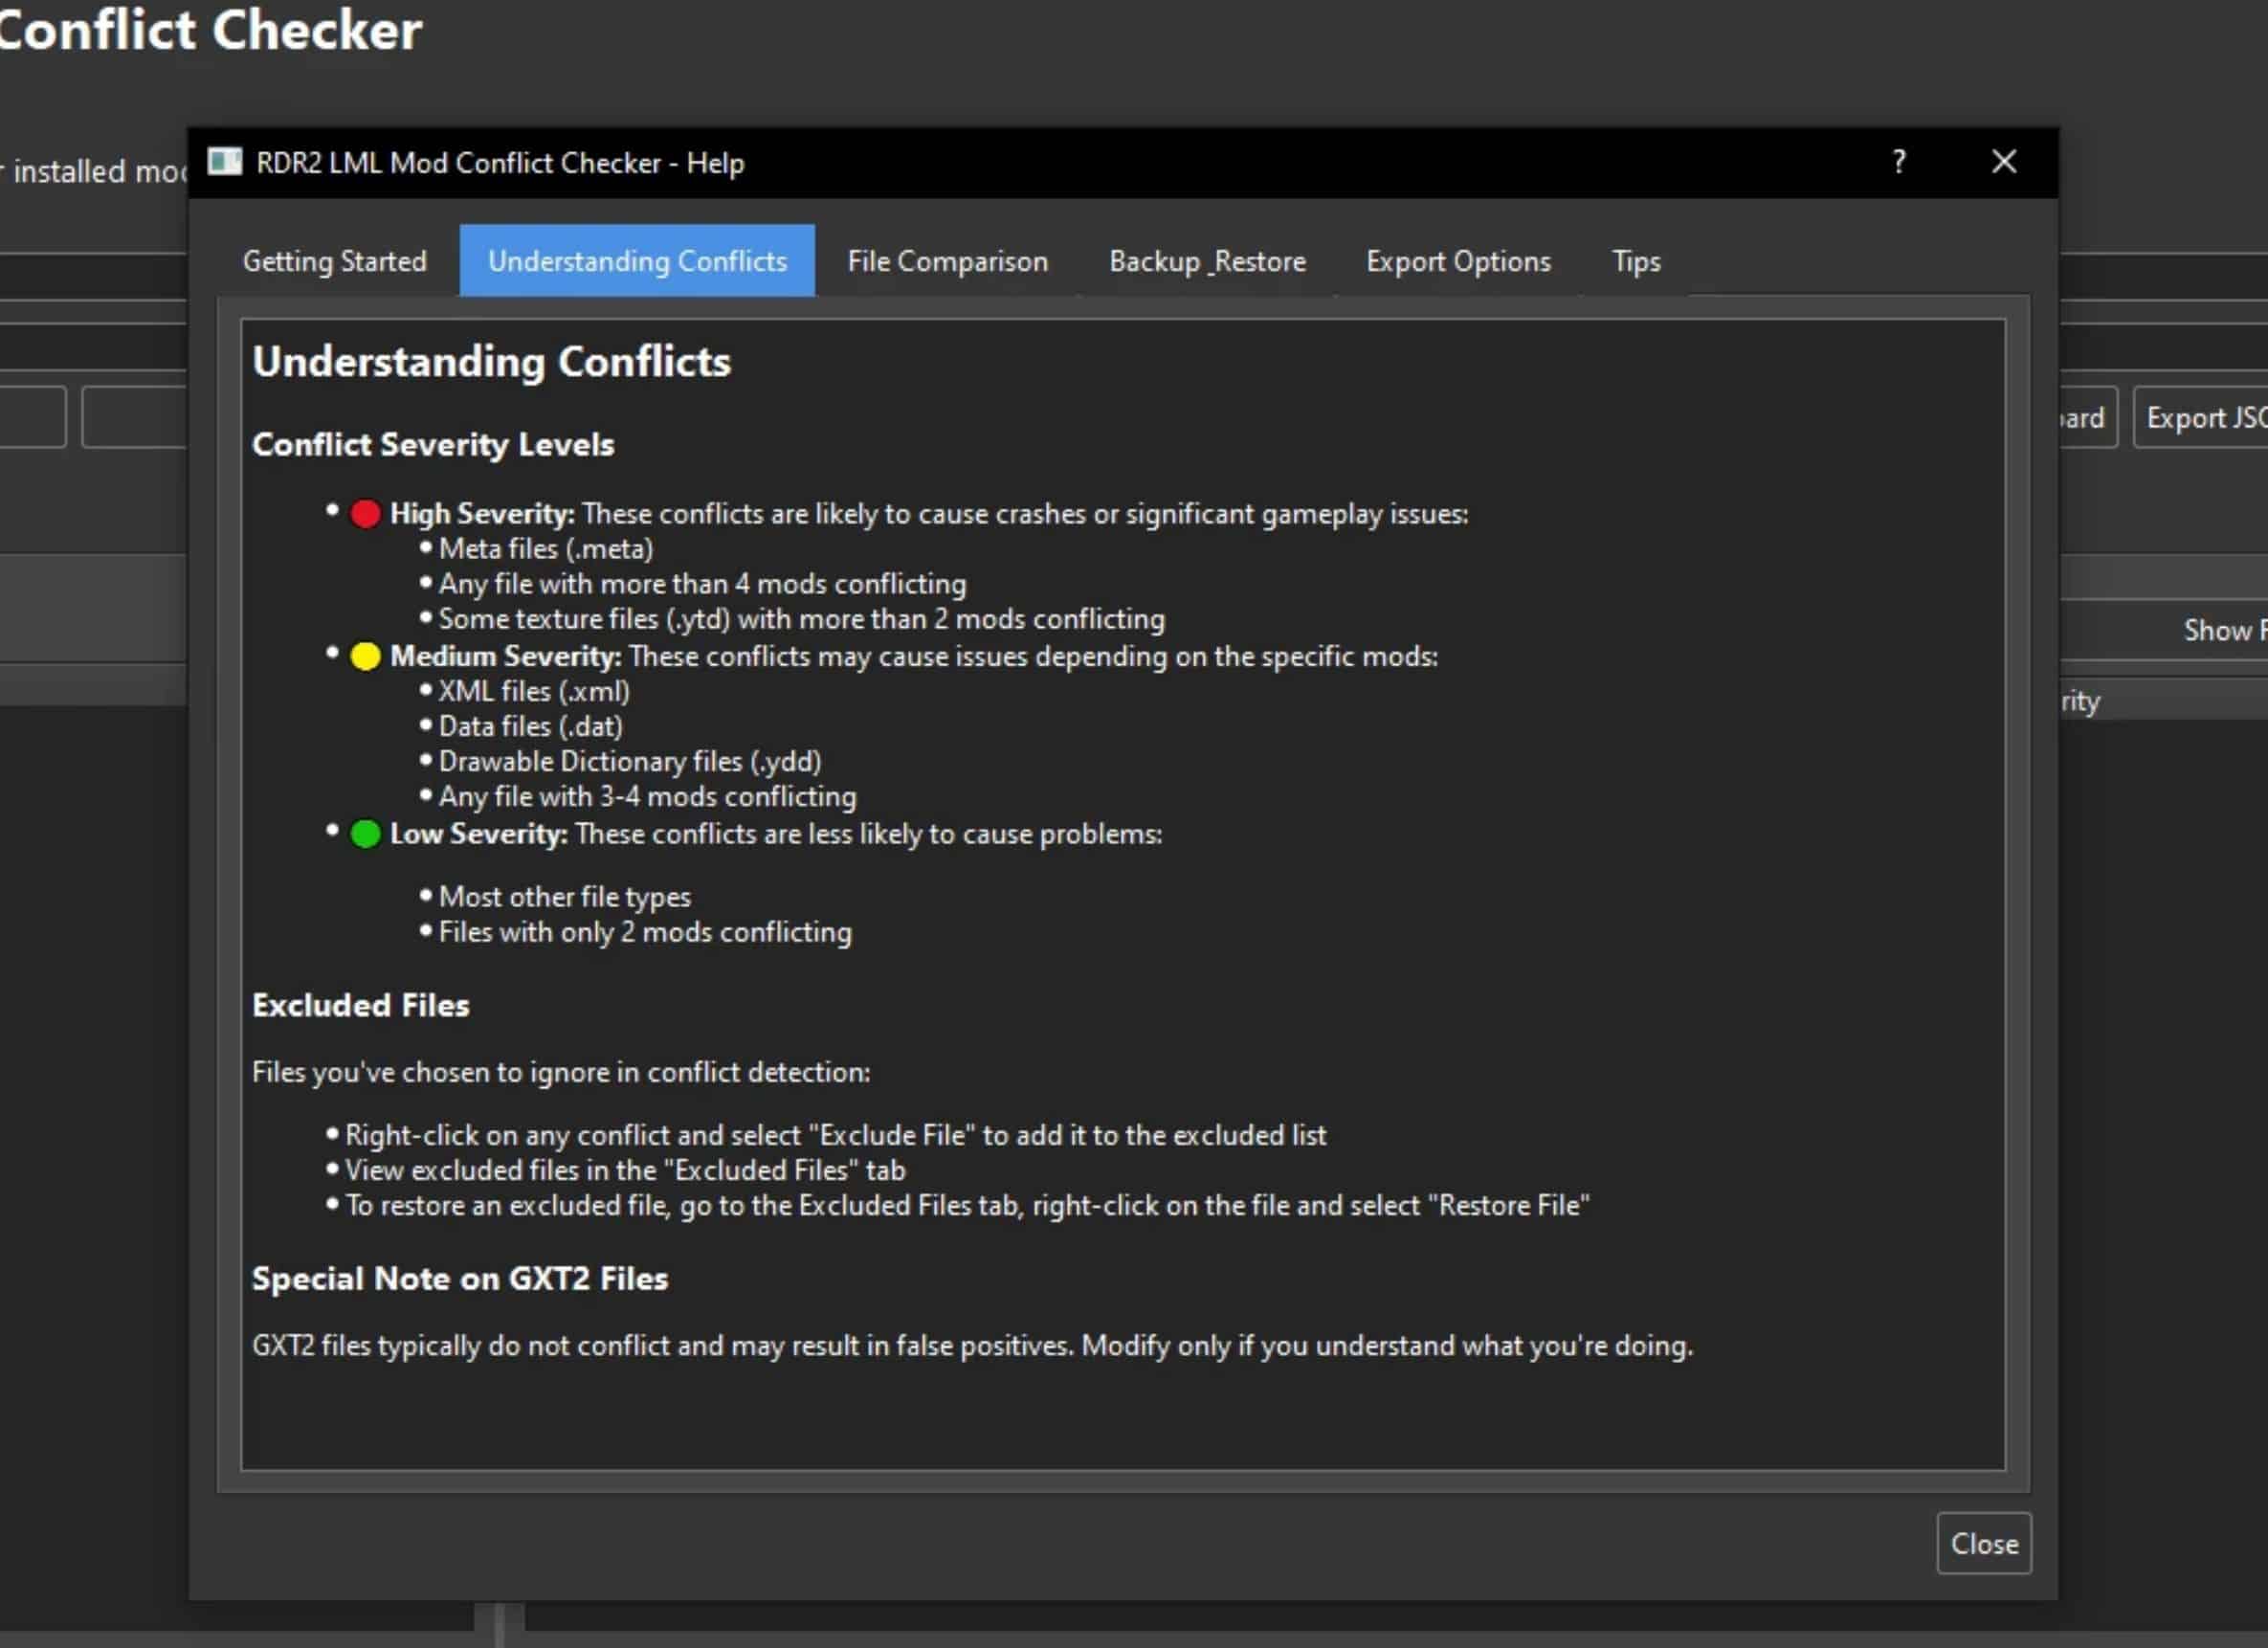2268x1648 pixels.
Task: Click the Help dialog title bar text
Action: (x=500, y=162)
